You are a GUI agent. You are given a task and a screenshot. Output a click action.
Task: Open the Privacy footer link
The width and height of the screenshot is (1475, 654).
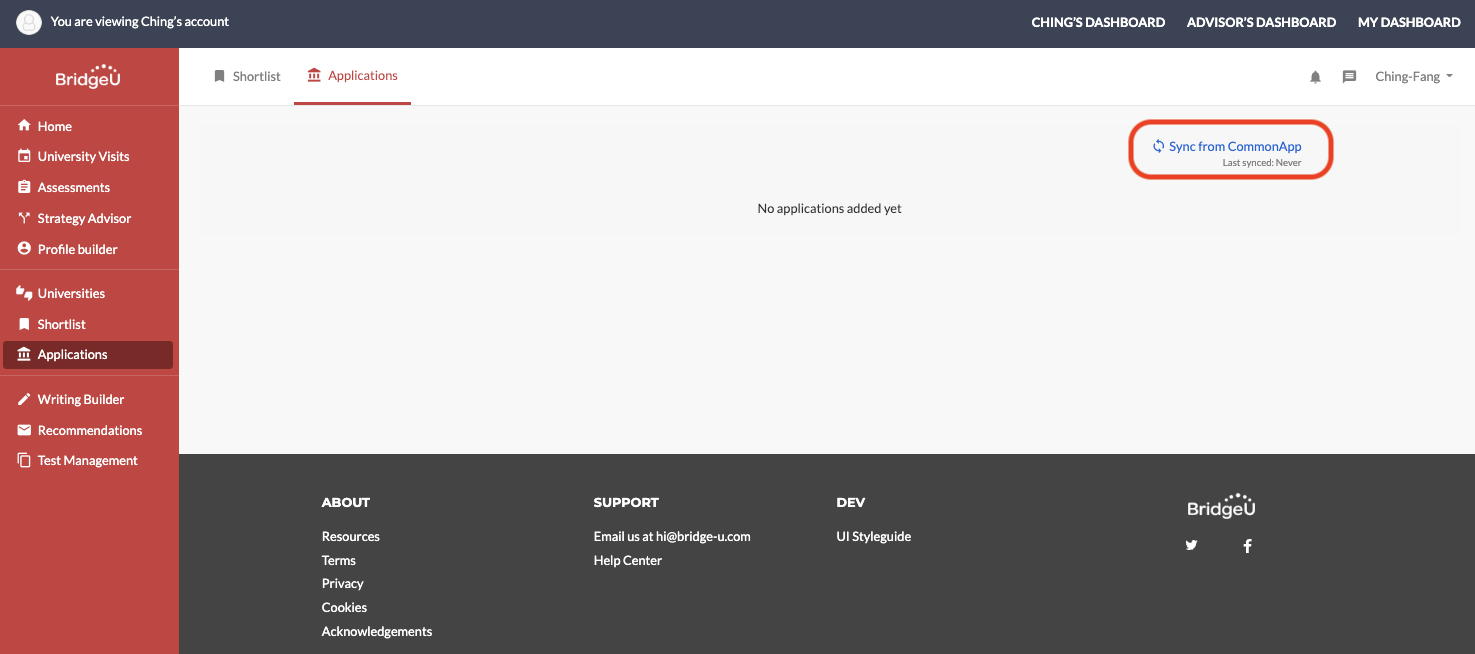tap(342, 583)
